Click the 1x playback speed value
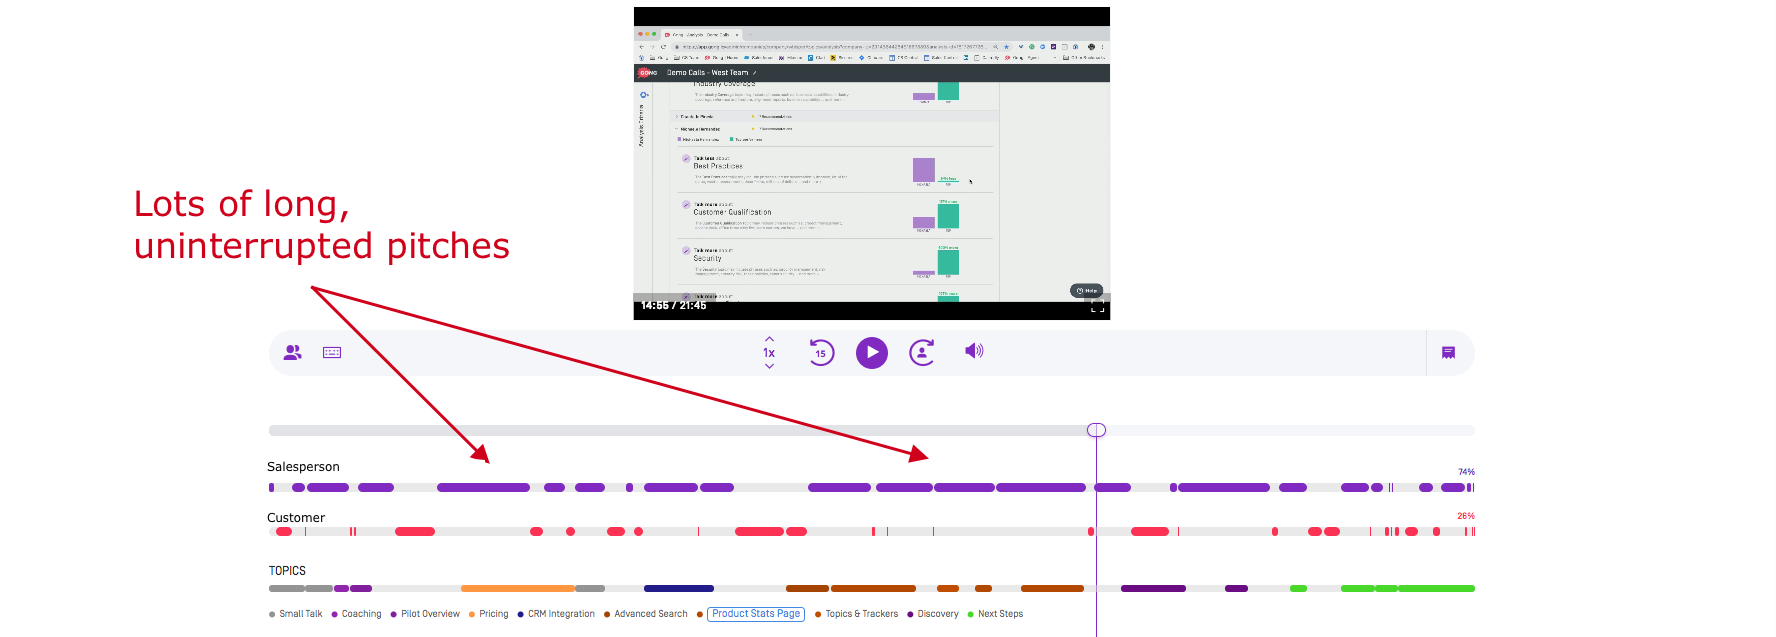This screenshot has width=1776, height=637. pyautogui.click(x=769, y=353)
